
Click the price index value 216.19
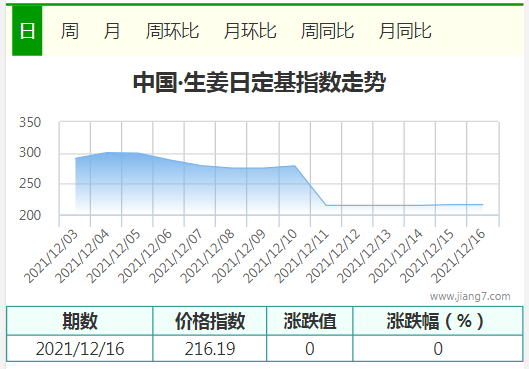210,348
